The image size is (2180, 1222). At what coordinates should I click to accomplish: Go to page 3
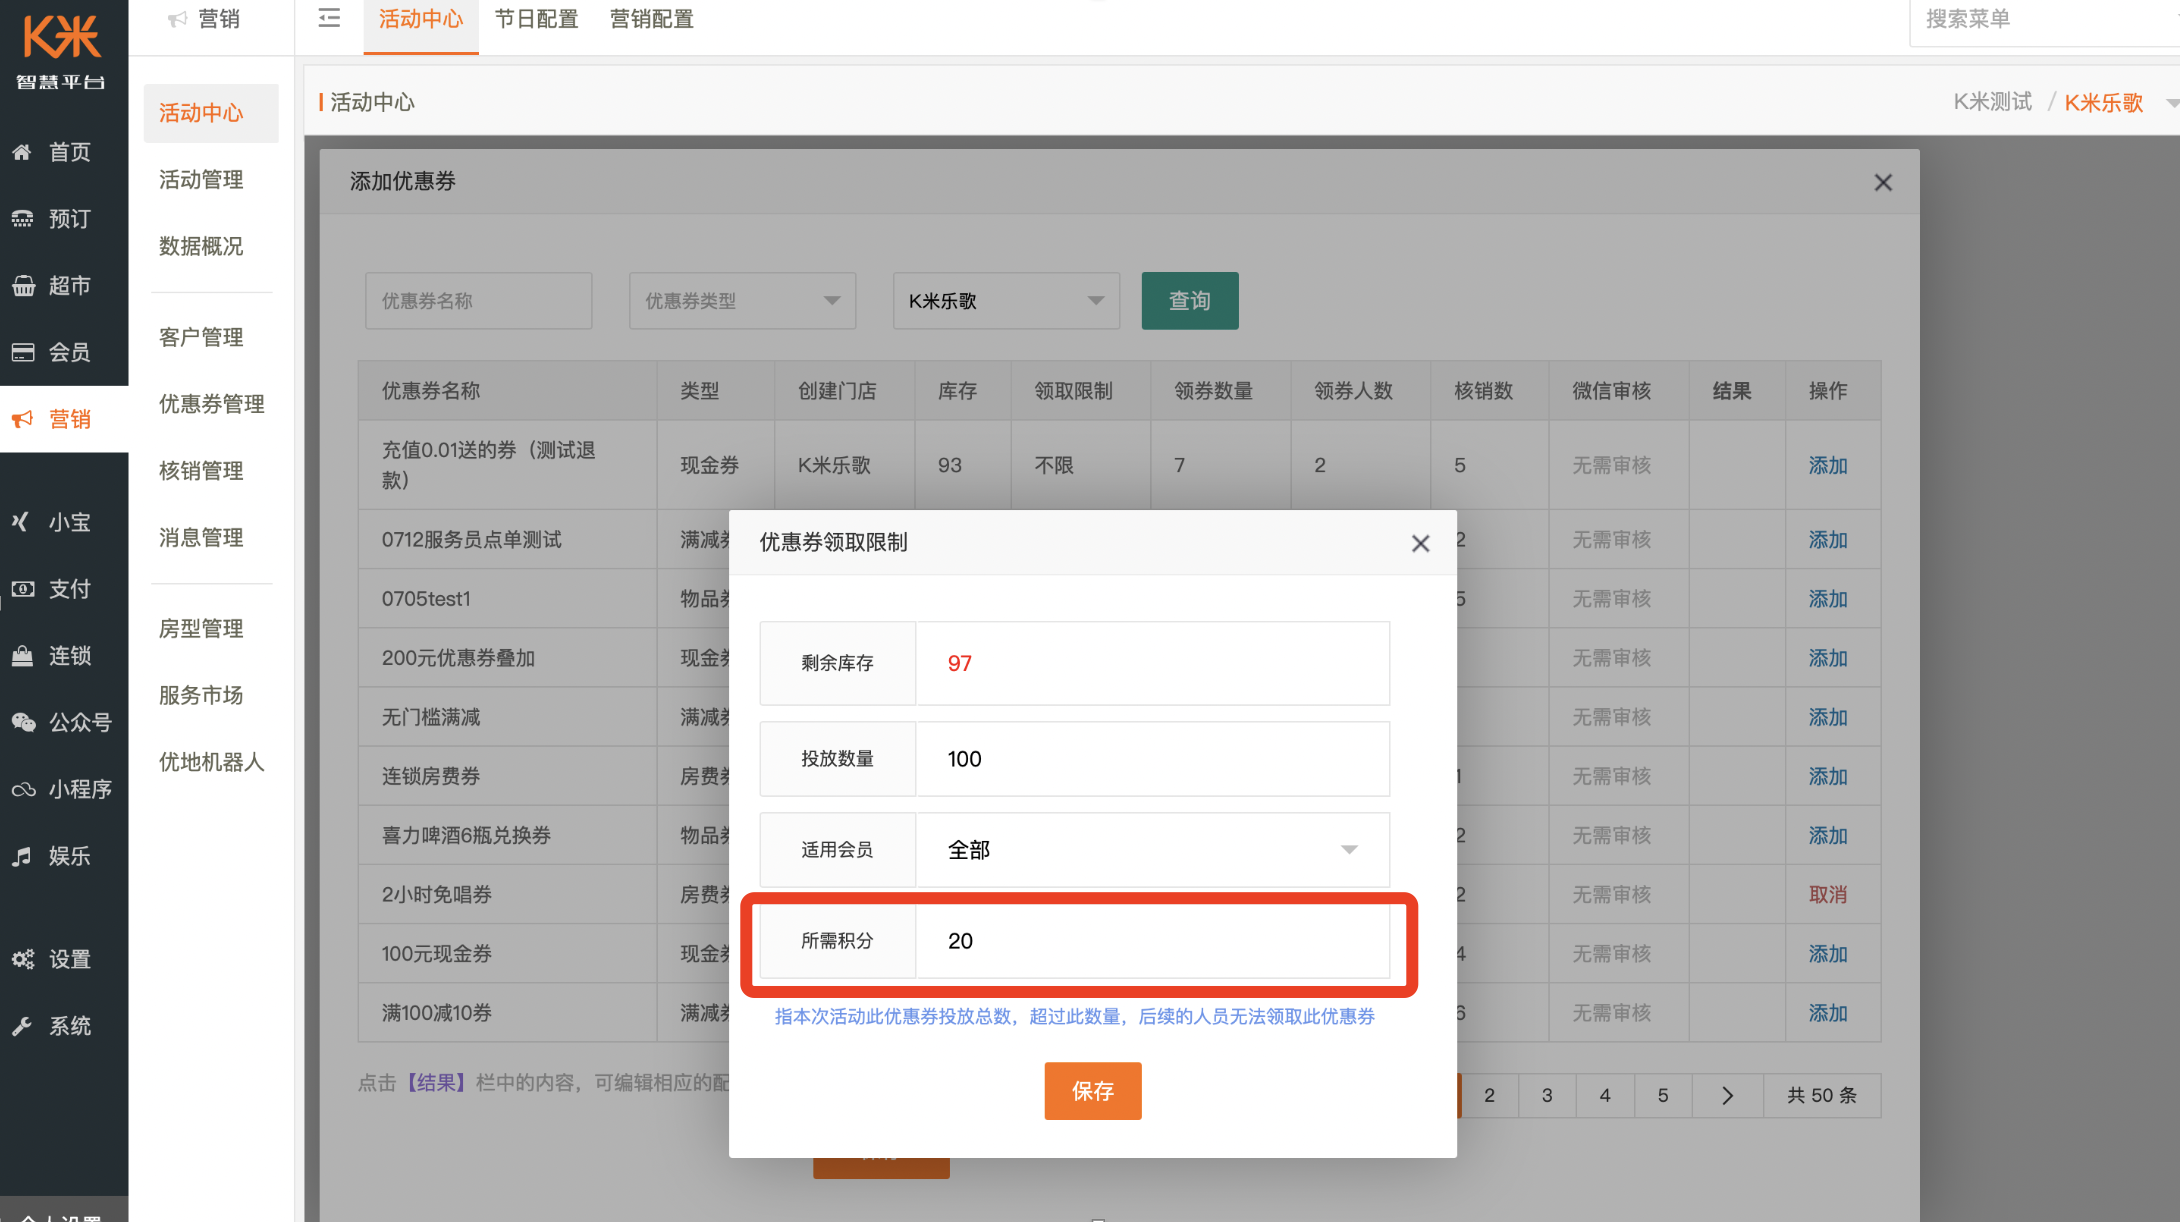1547,1095
